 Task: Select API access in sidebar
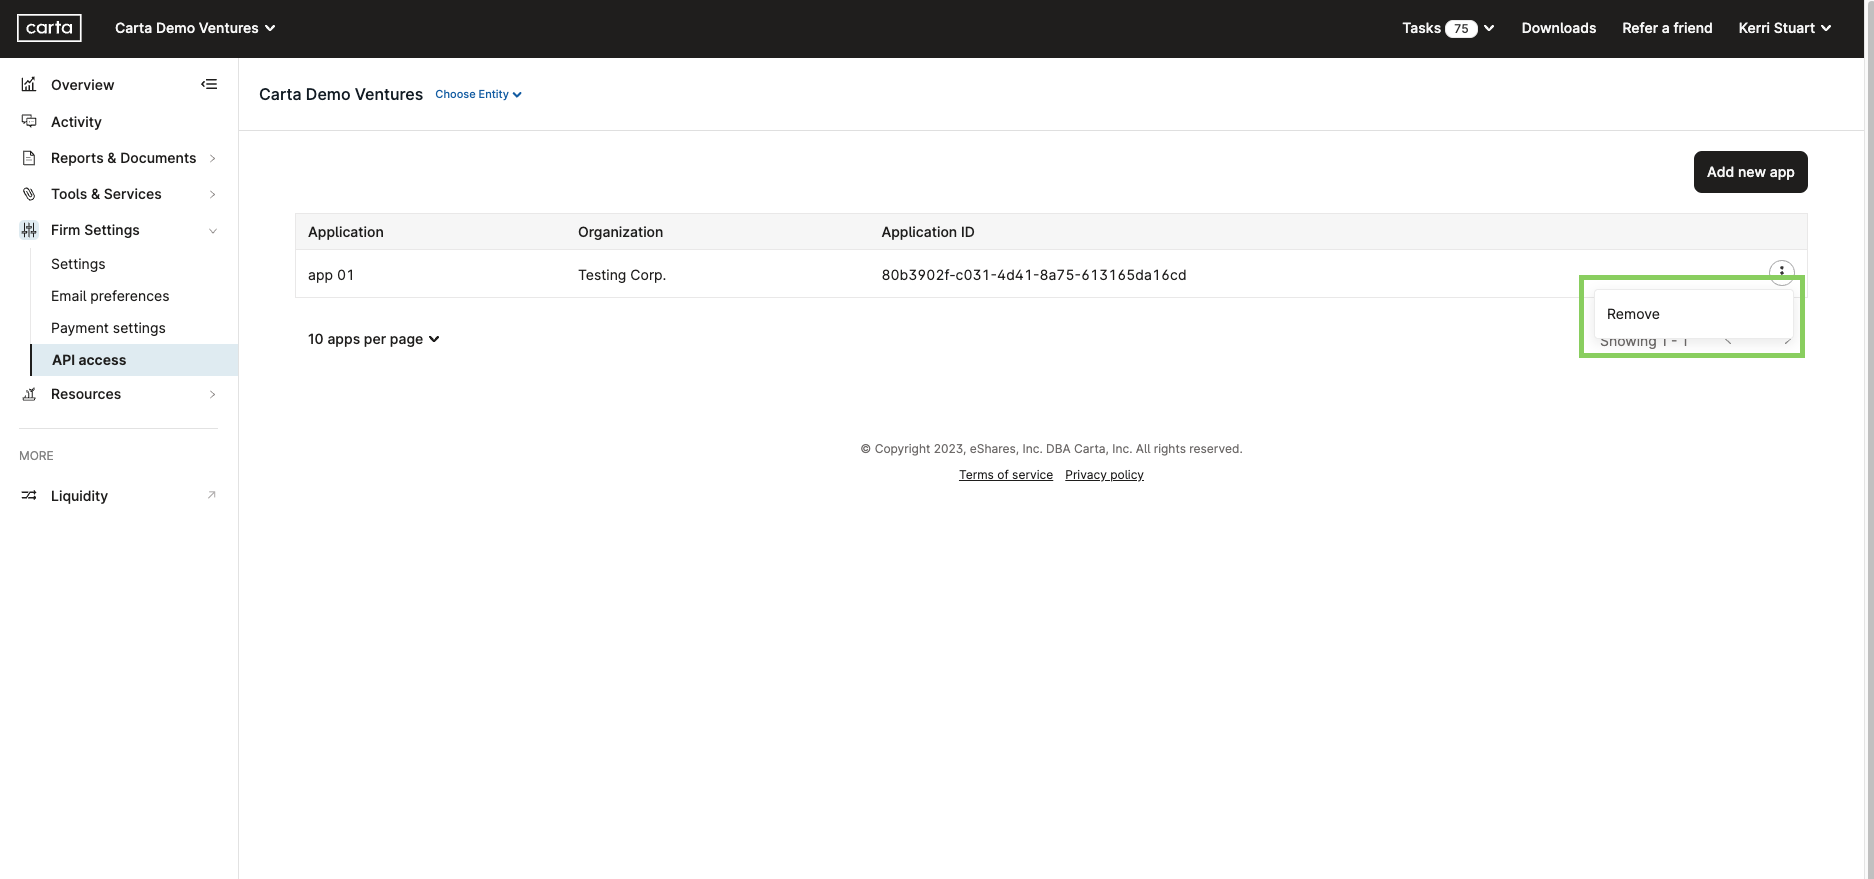(x=134, y=360)
